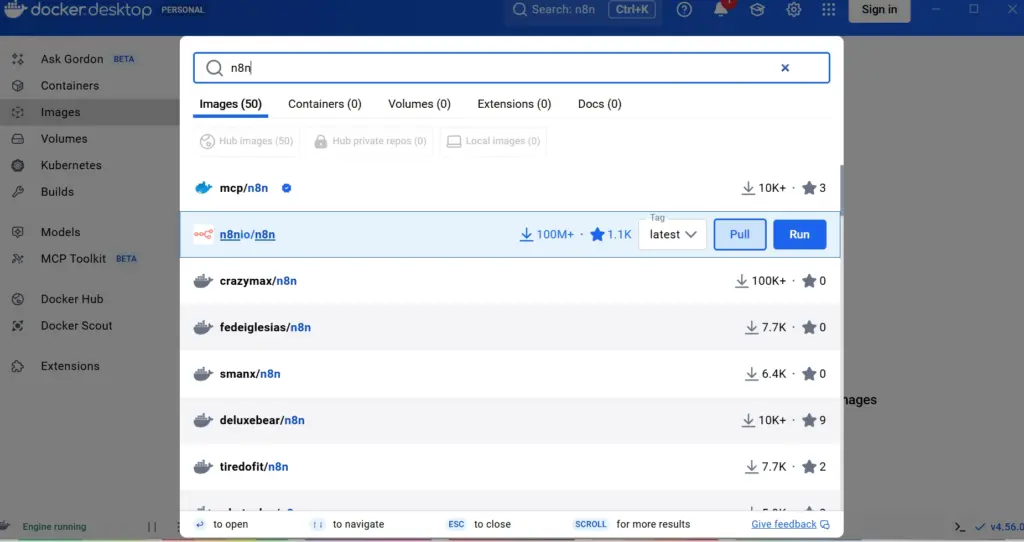Select the smanx/n8n result
Image resolution: width=1024 pixels, height=542 pixels.
tap(511, 374)
